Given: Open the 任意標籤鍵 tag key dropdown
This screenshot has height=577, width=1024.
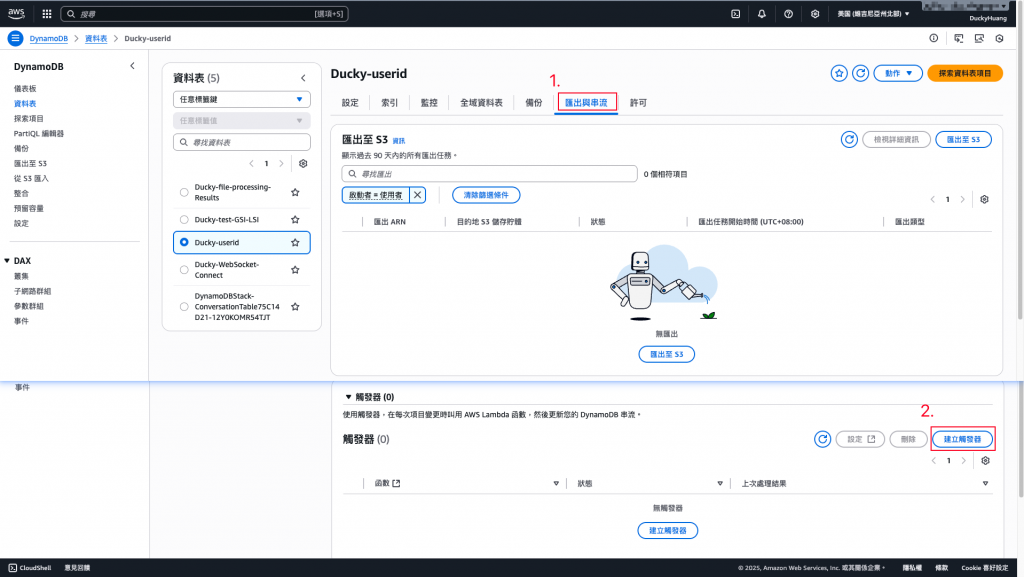Looking at the screenshot, I should point(242,99).
